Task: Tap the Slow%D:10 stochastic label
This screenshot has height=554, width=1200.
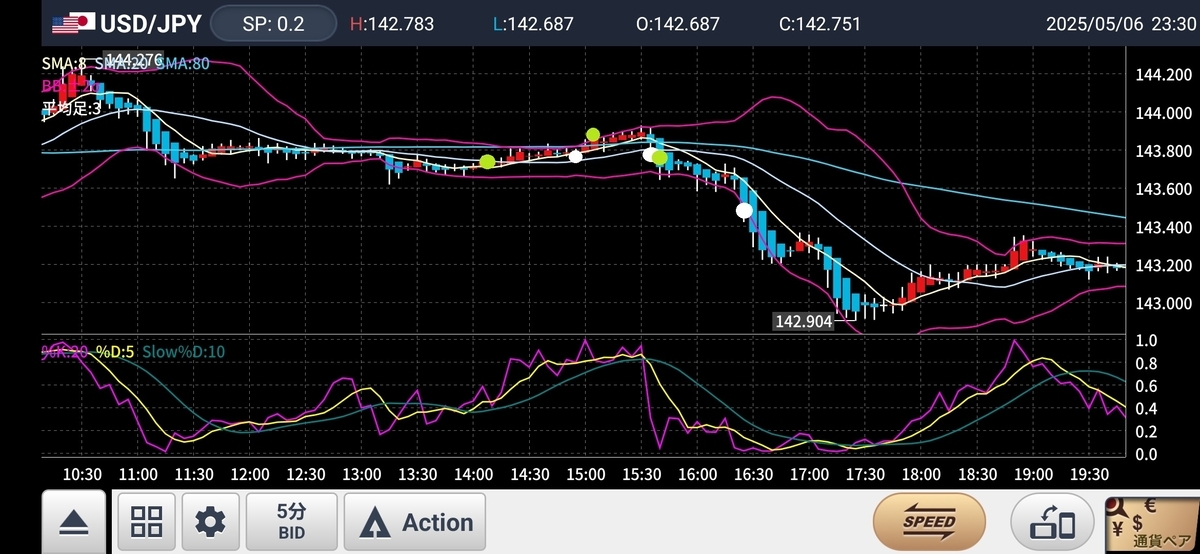Action: [x=185, y=351]
